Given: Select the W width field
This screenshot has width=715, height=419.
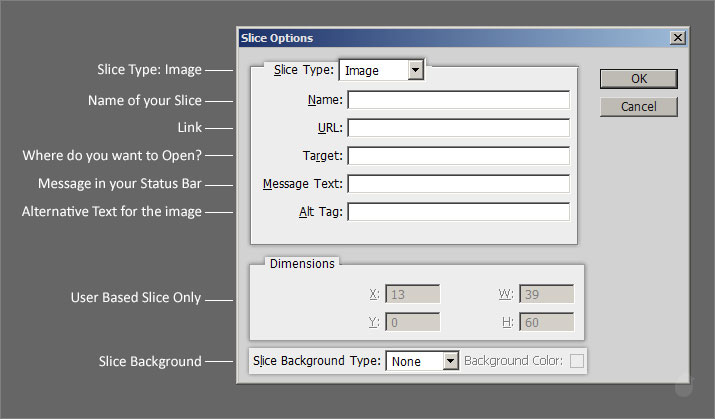Looking at the screenshot, I should [546, 294].
